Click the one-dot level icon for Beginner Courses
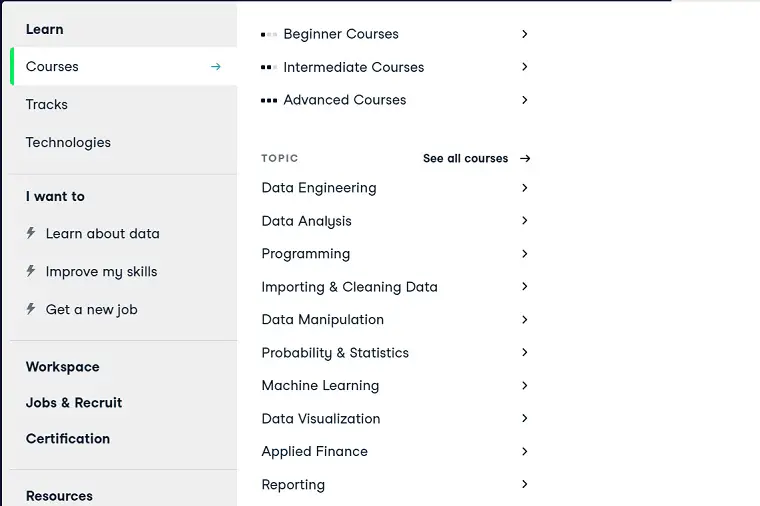Image resolution: width=760 pixels, height=506 pixels. (x=269, y=34)
